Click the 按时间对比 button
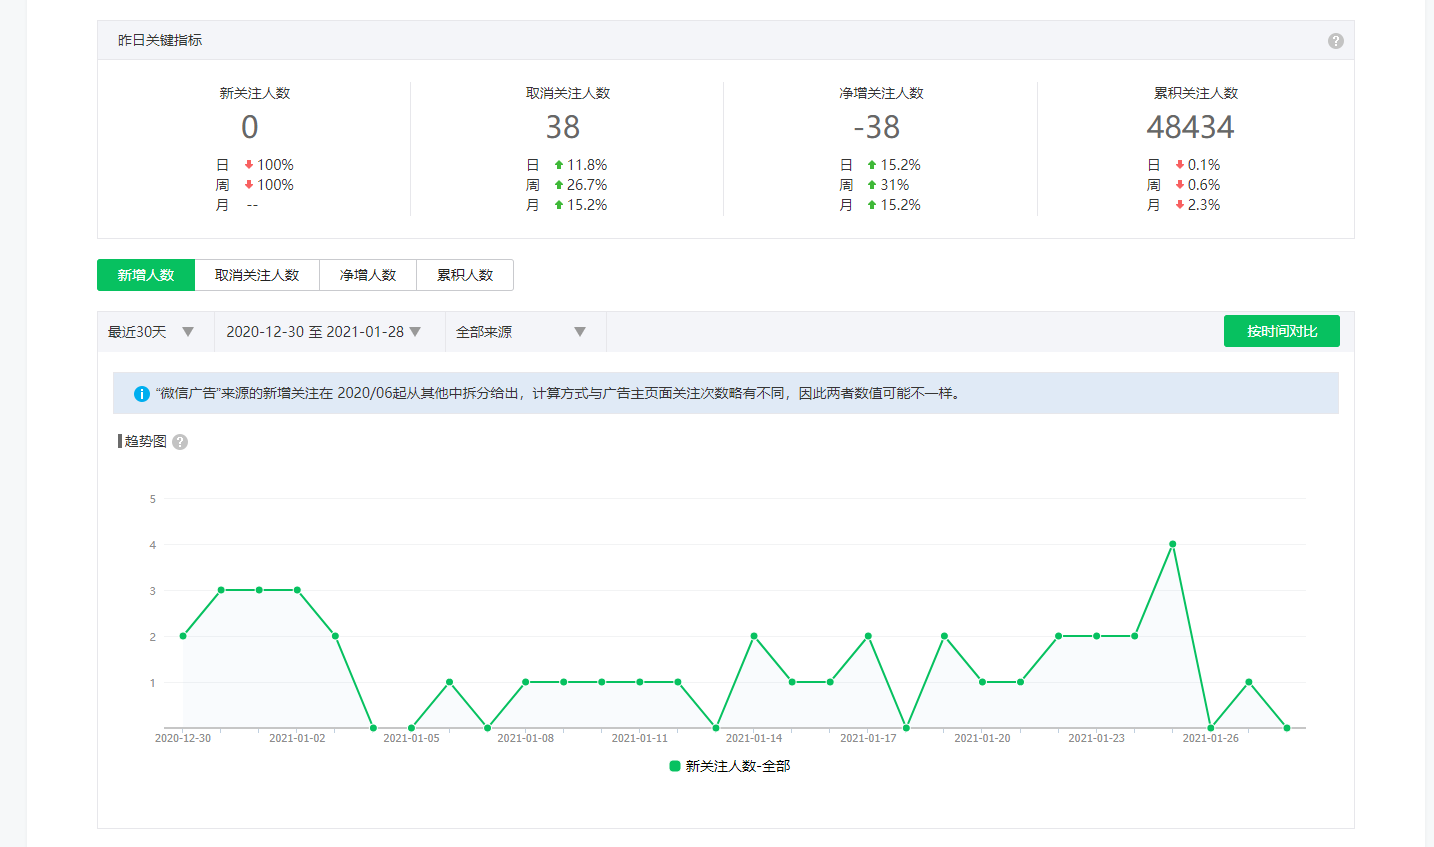 1282,331
